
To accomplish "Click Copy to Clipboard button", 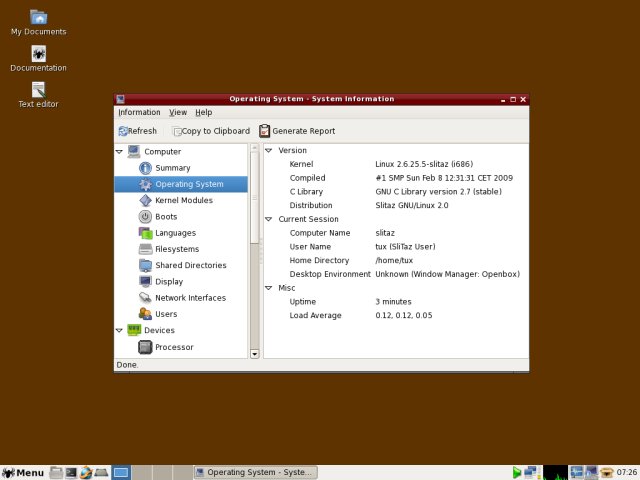I will pos(210,131).
